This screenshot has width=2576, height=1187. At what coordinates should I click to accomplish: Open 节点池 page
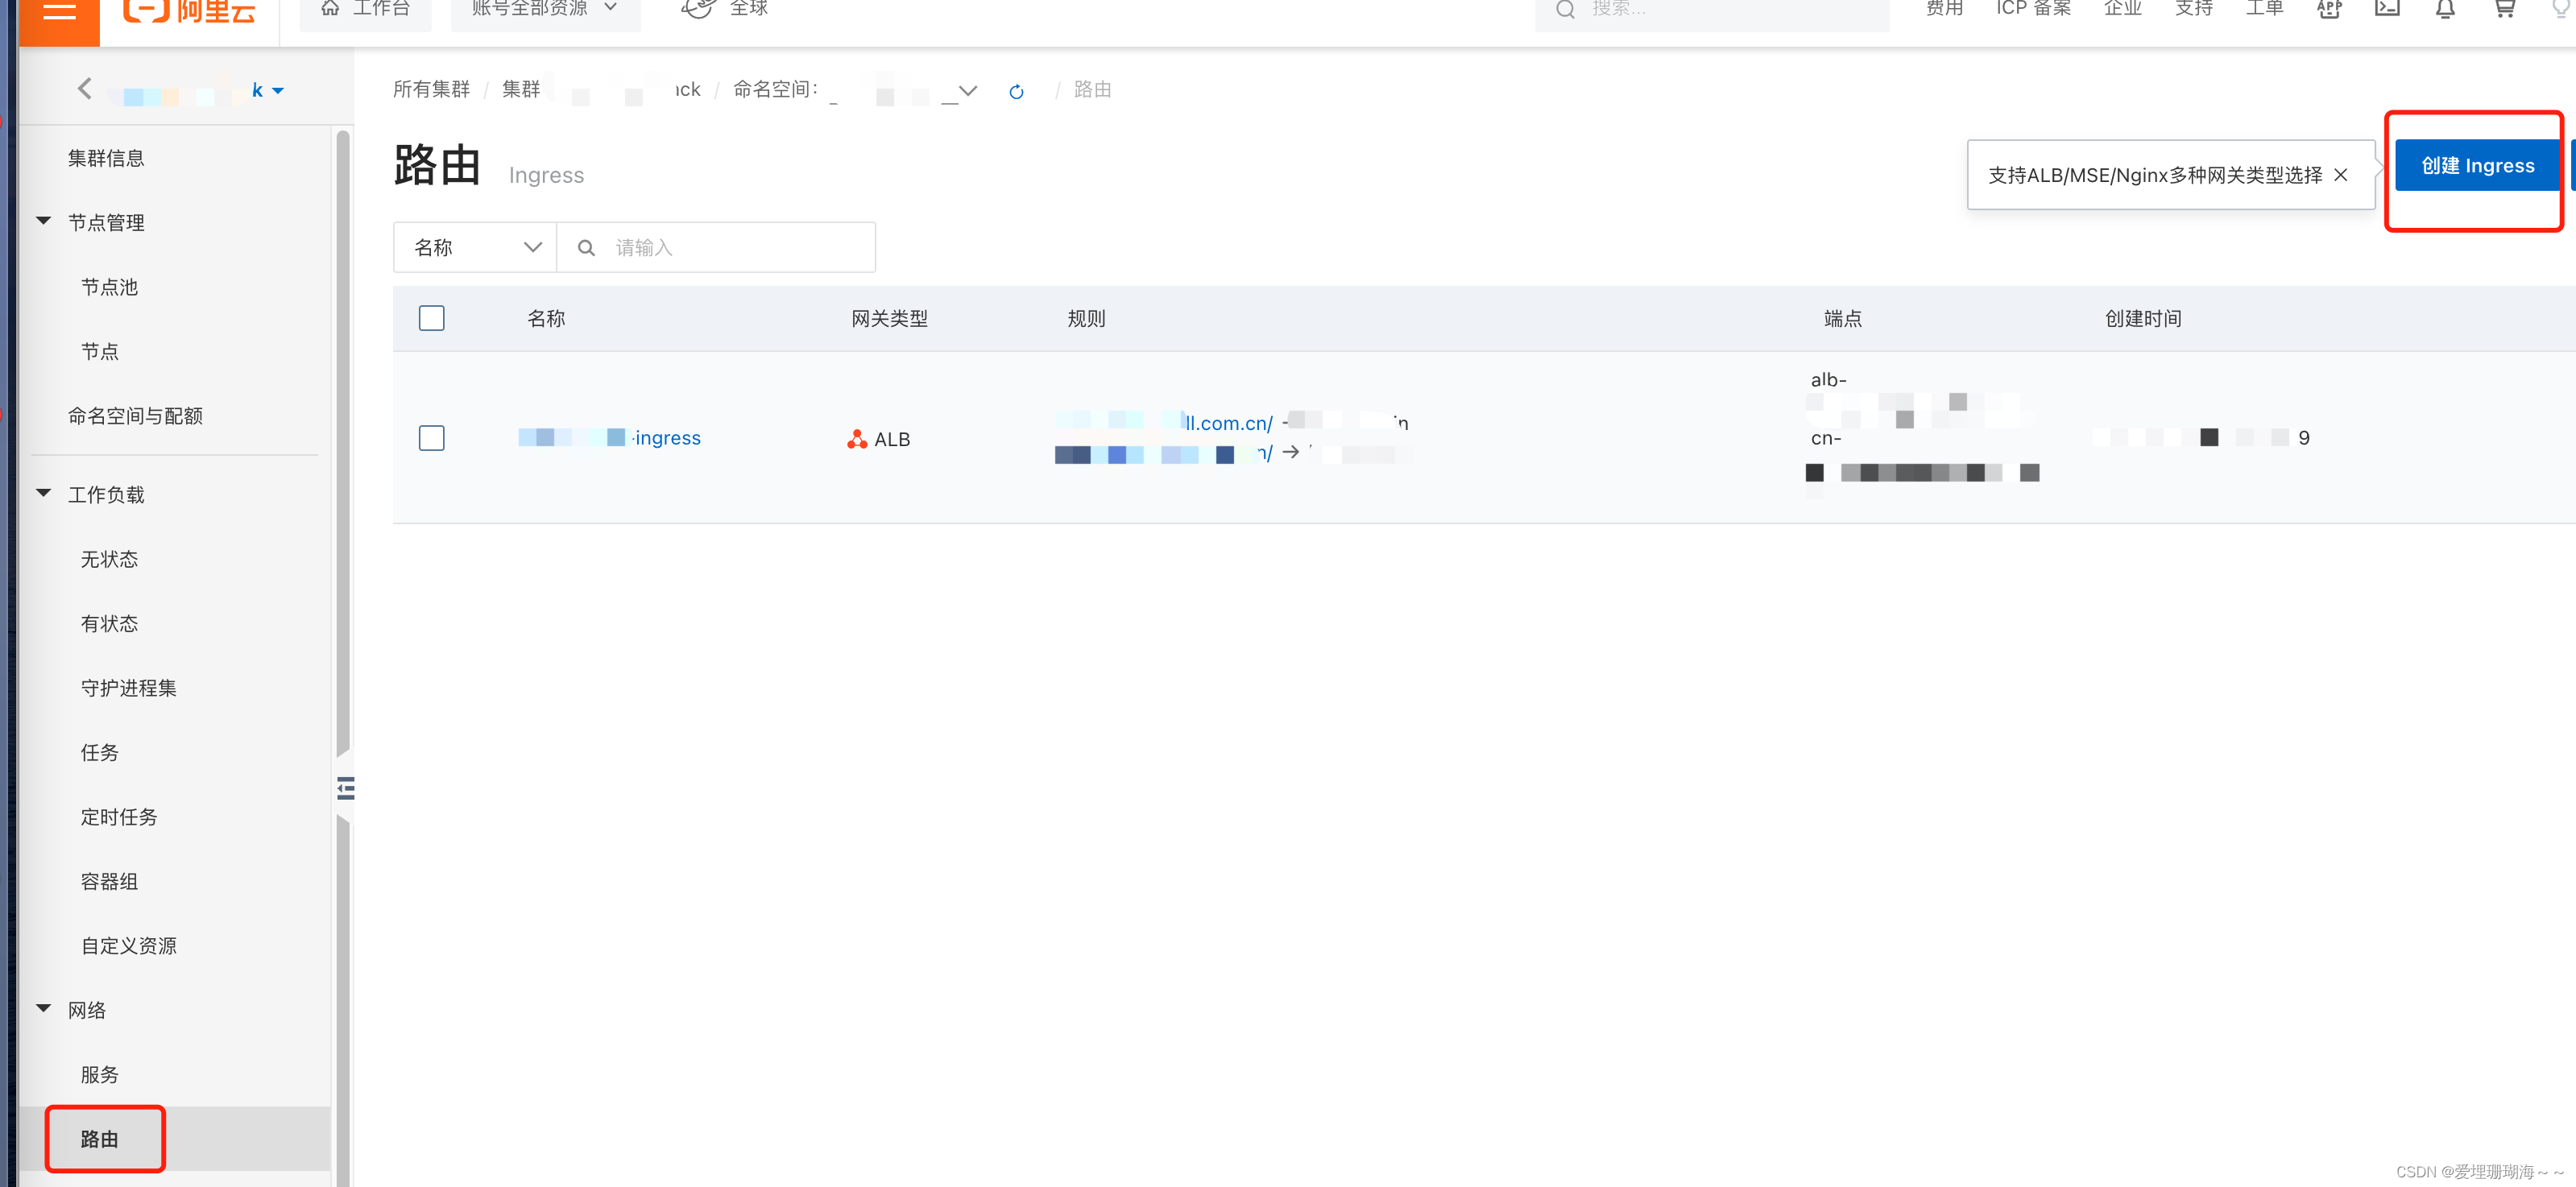point(109,287)
